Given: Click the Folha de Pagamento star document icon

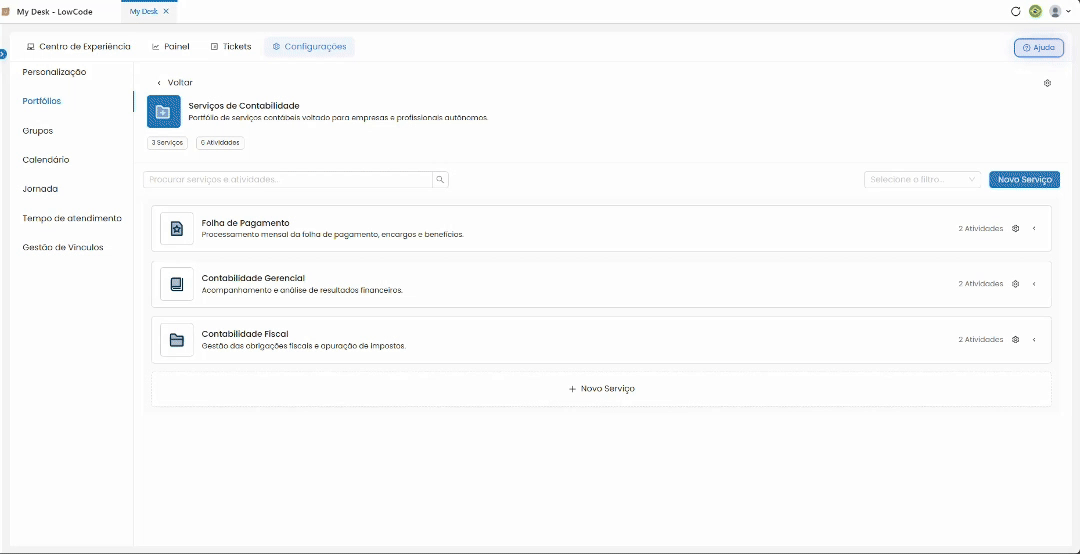Looking at the screenshot, I should point(177,229).
